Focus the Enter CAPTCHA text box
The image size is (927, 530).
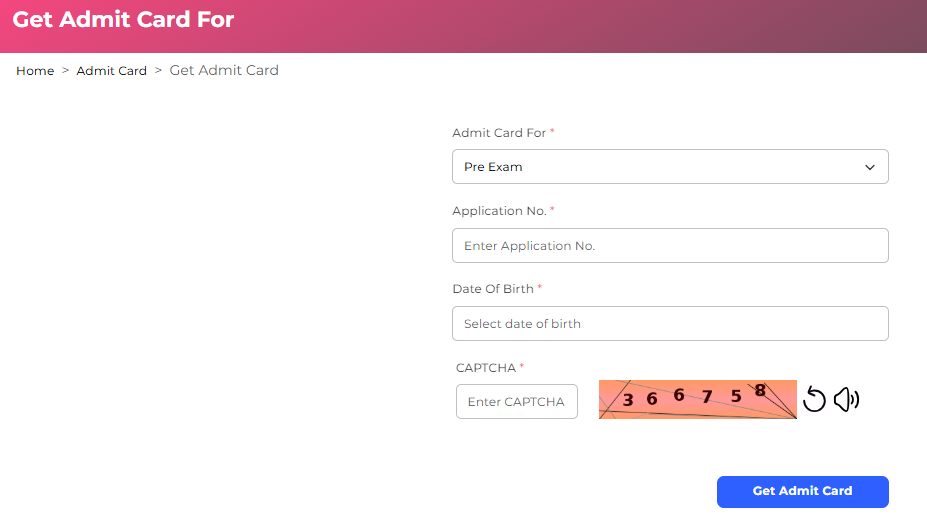(x=516, y=402)
